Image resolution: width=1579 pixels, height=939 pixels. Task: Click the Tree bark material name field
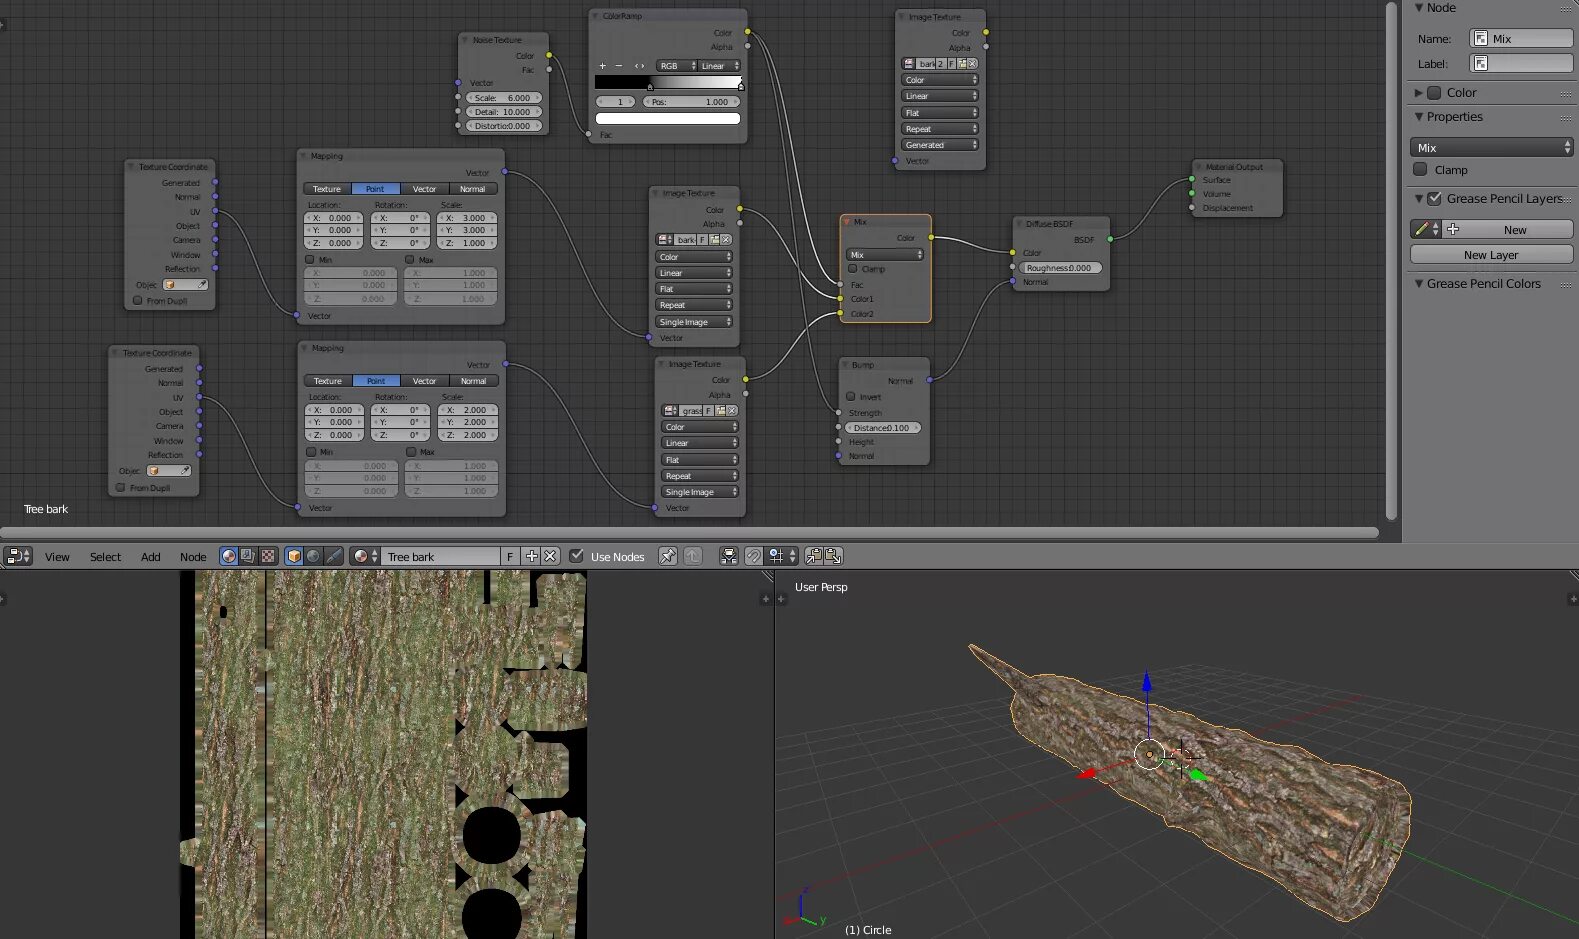pos(441,556)
